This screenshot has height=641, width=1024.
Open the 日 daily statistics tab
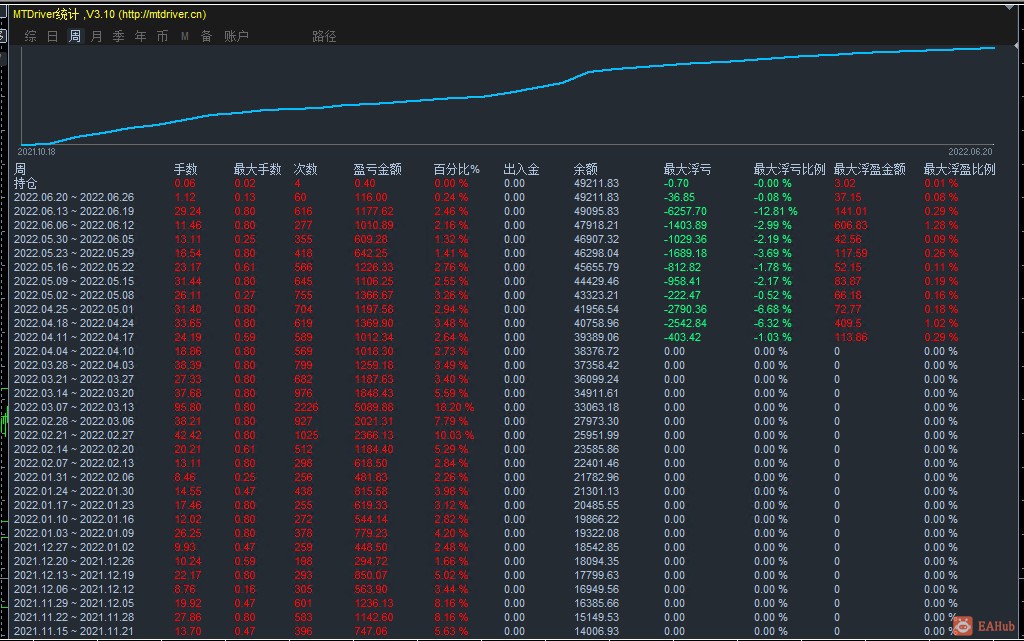point(53,37)
